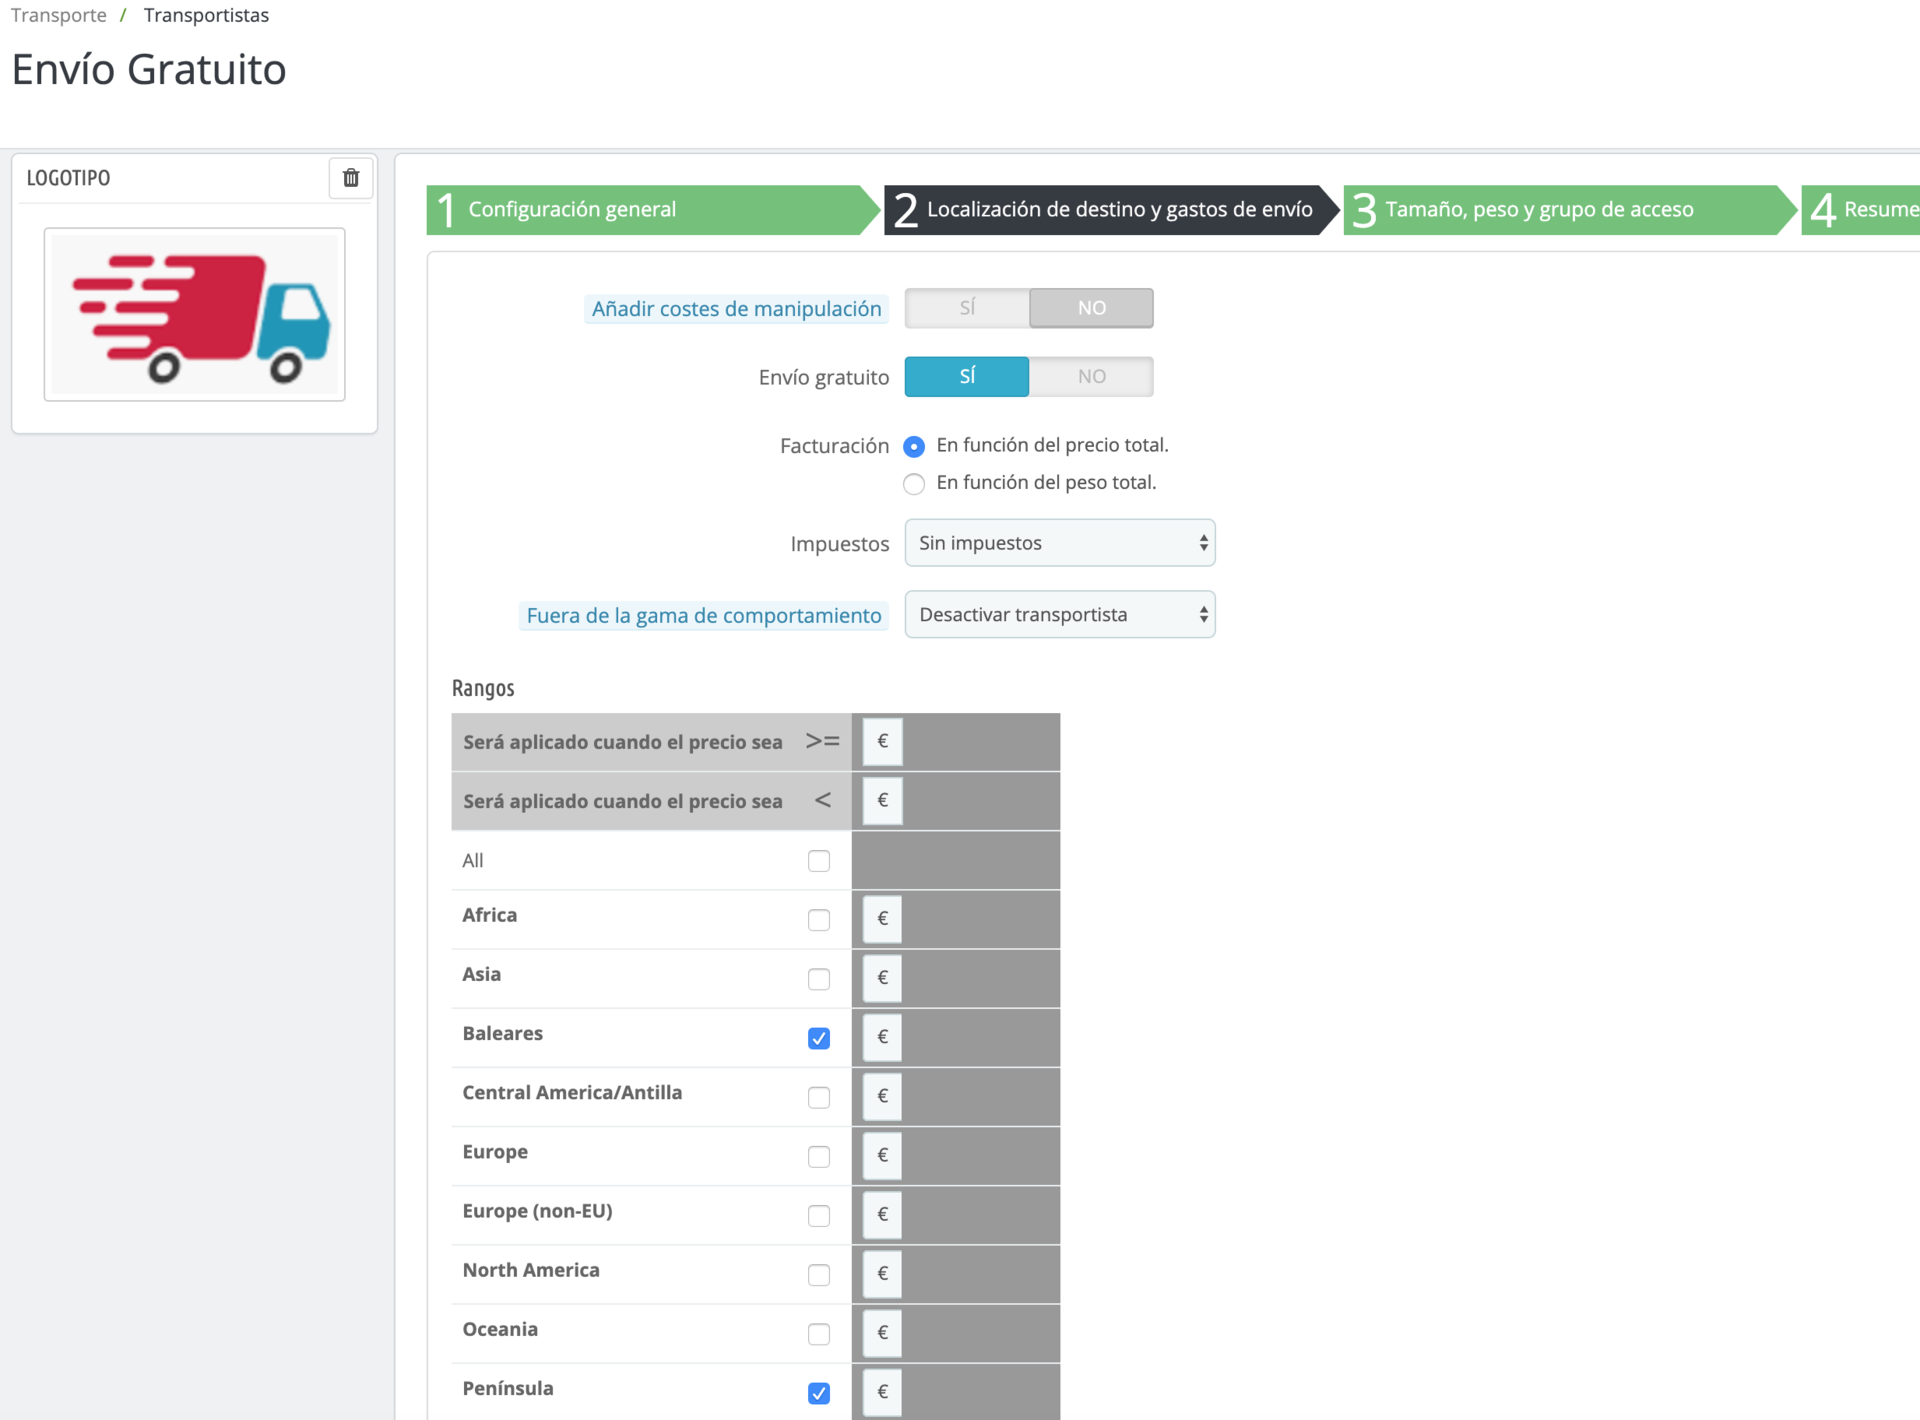The width and height of the screenshot is (1920, 1420).
Task: Click Transporte breadcrumb link
Action: tap(59, 15)
